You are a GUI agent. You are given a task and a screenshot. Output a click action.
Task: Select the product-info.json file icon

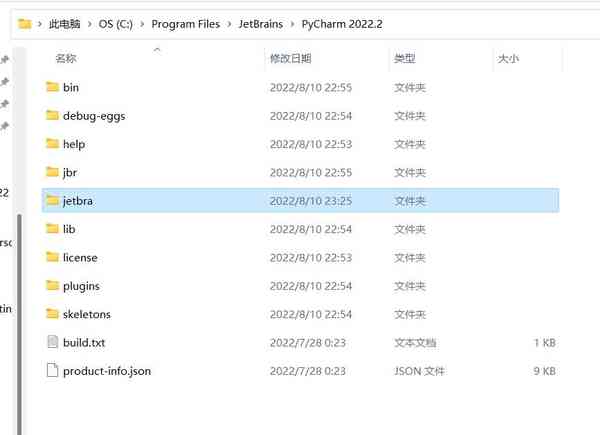tap(52, 370)
